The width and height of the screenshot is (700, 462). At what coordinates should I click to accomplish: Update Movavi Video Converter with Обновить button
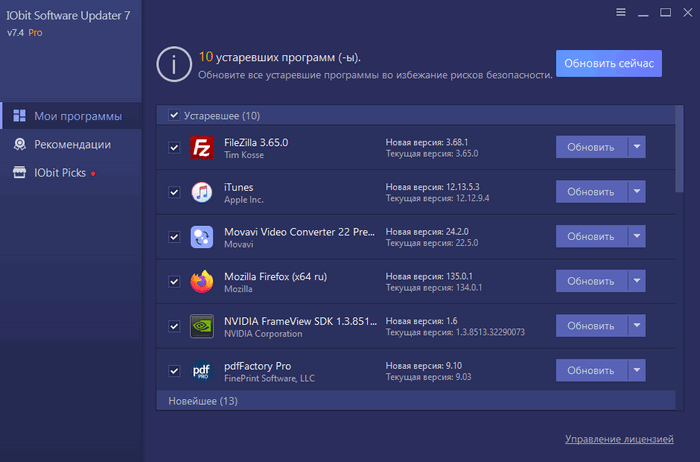[590, 237]
